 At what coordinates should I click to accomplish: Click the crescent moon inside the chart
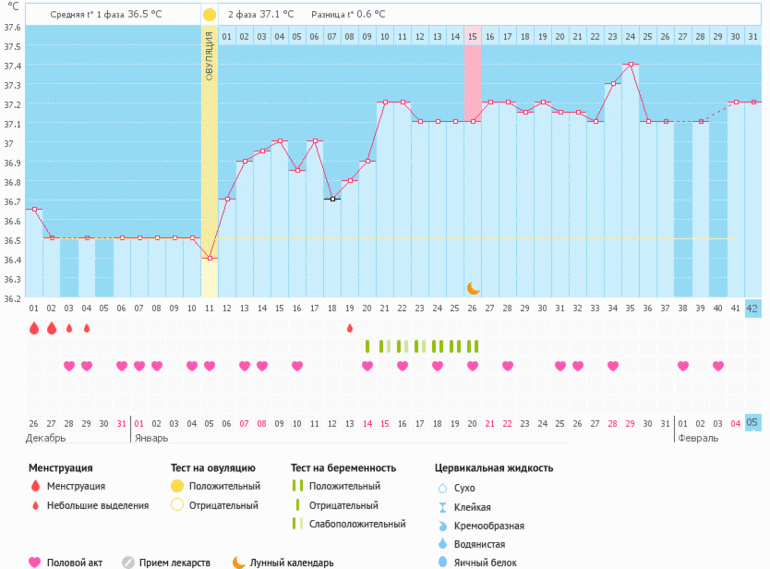[x=473, y=288]
